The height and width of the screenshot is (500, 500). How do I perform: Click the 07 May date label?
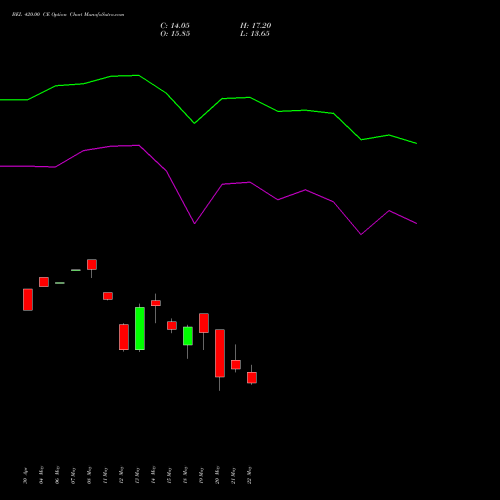pos(73,475)
